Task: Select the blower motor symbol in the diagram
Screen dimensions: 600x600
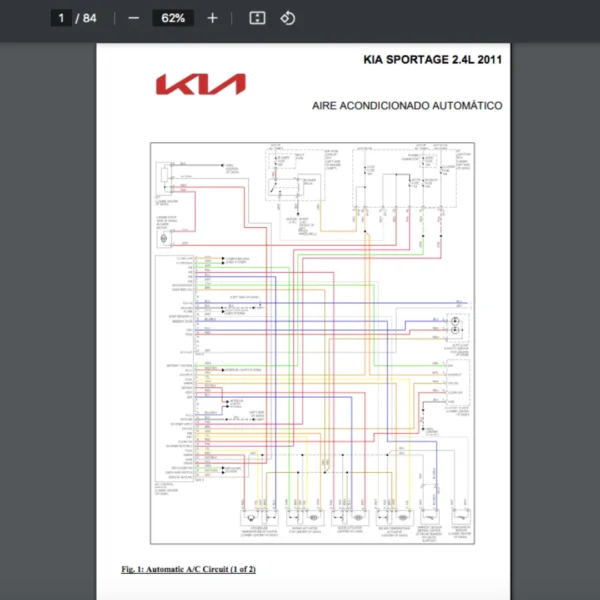Action: click(x=164, y=238)
